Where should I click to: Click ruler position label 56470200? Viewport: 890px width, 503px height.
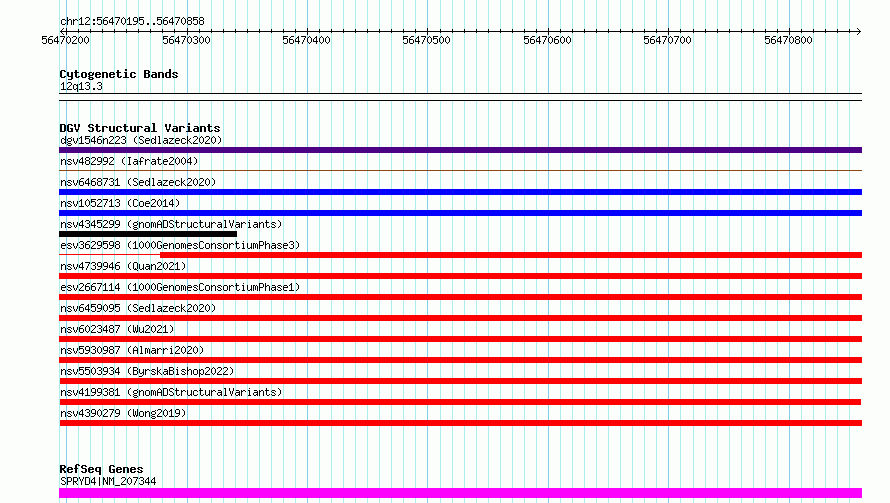(65, 40)
